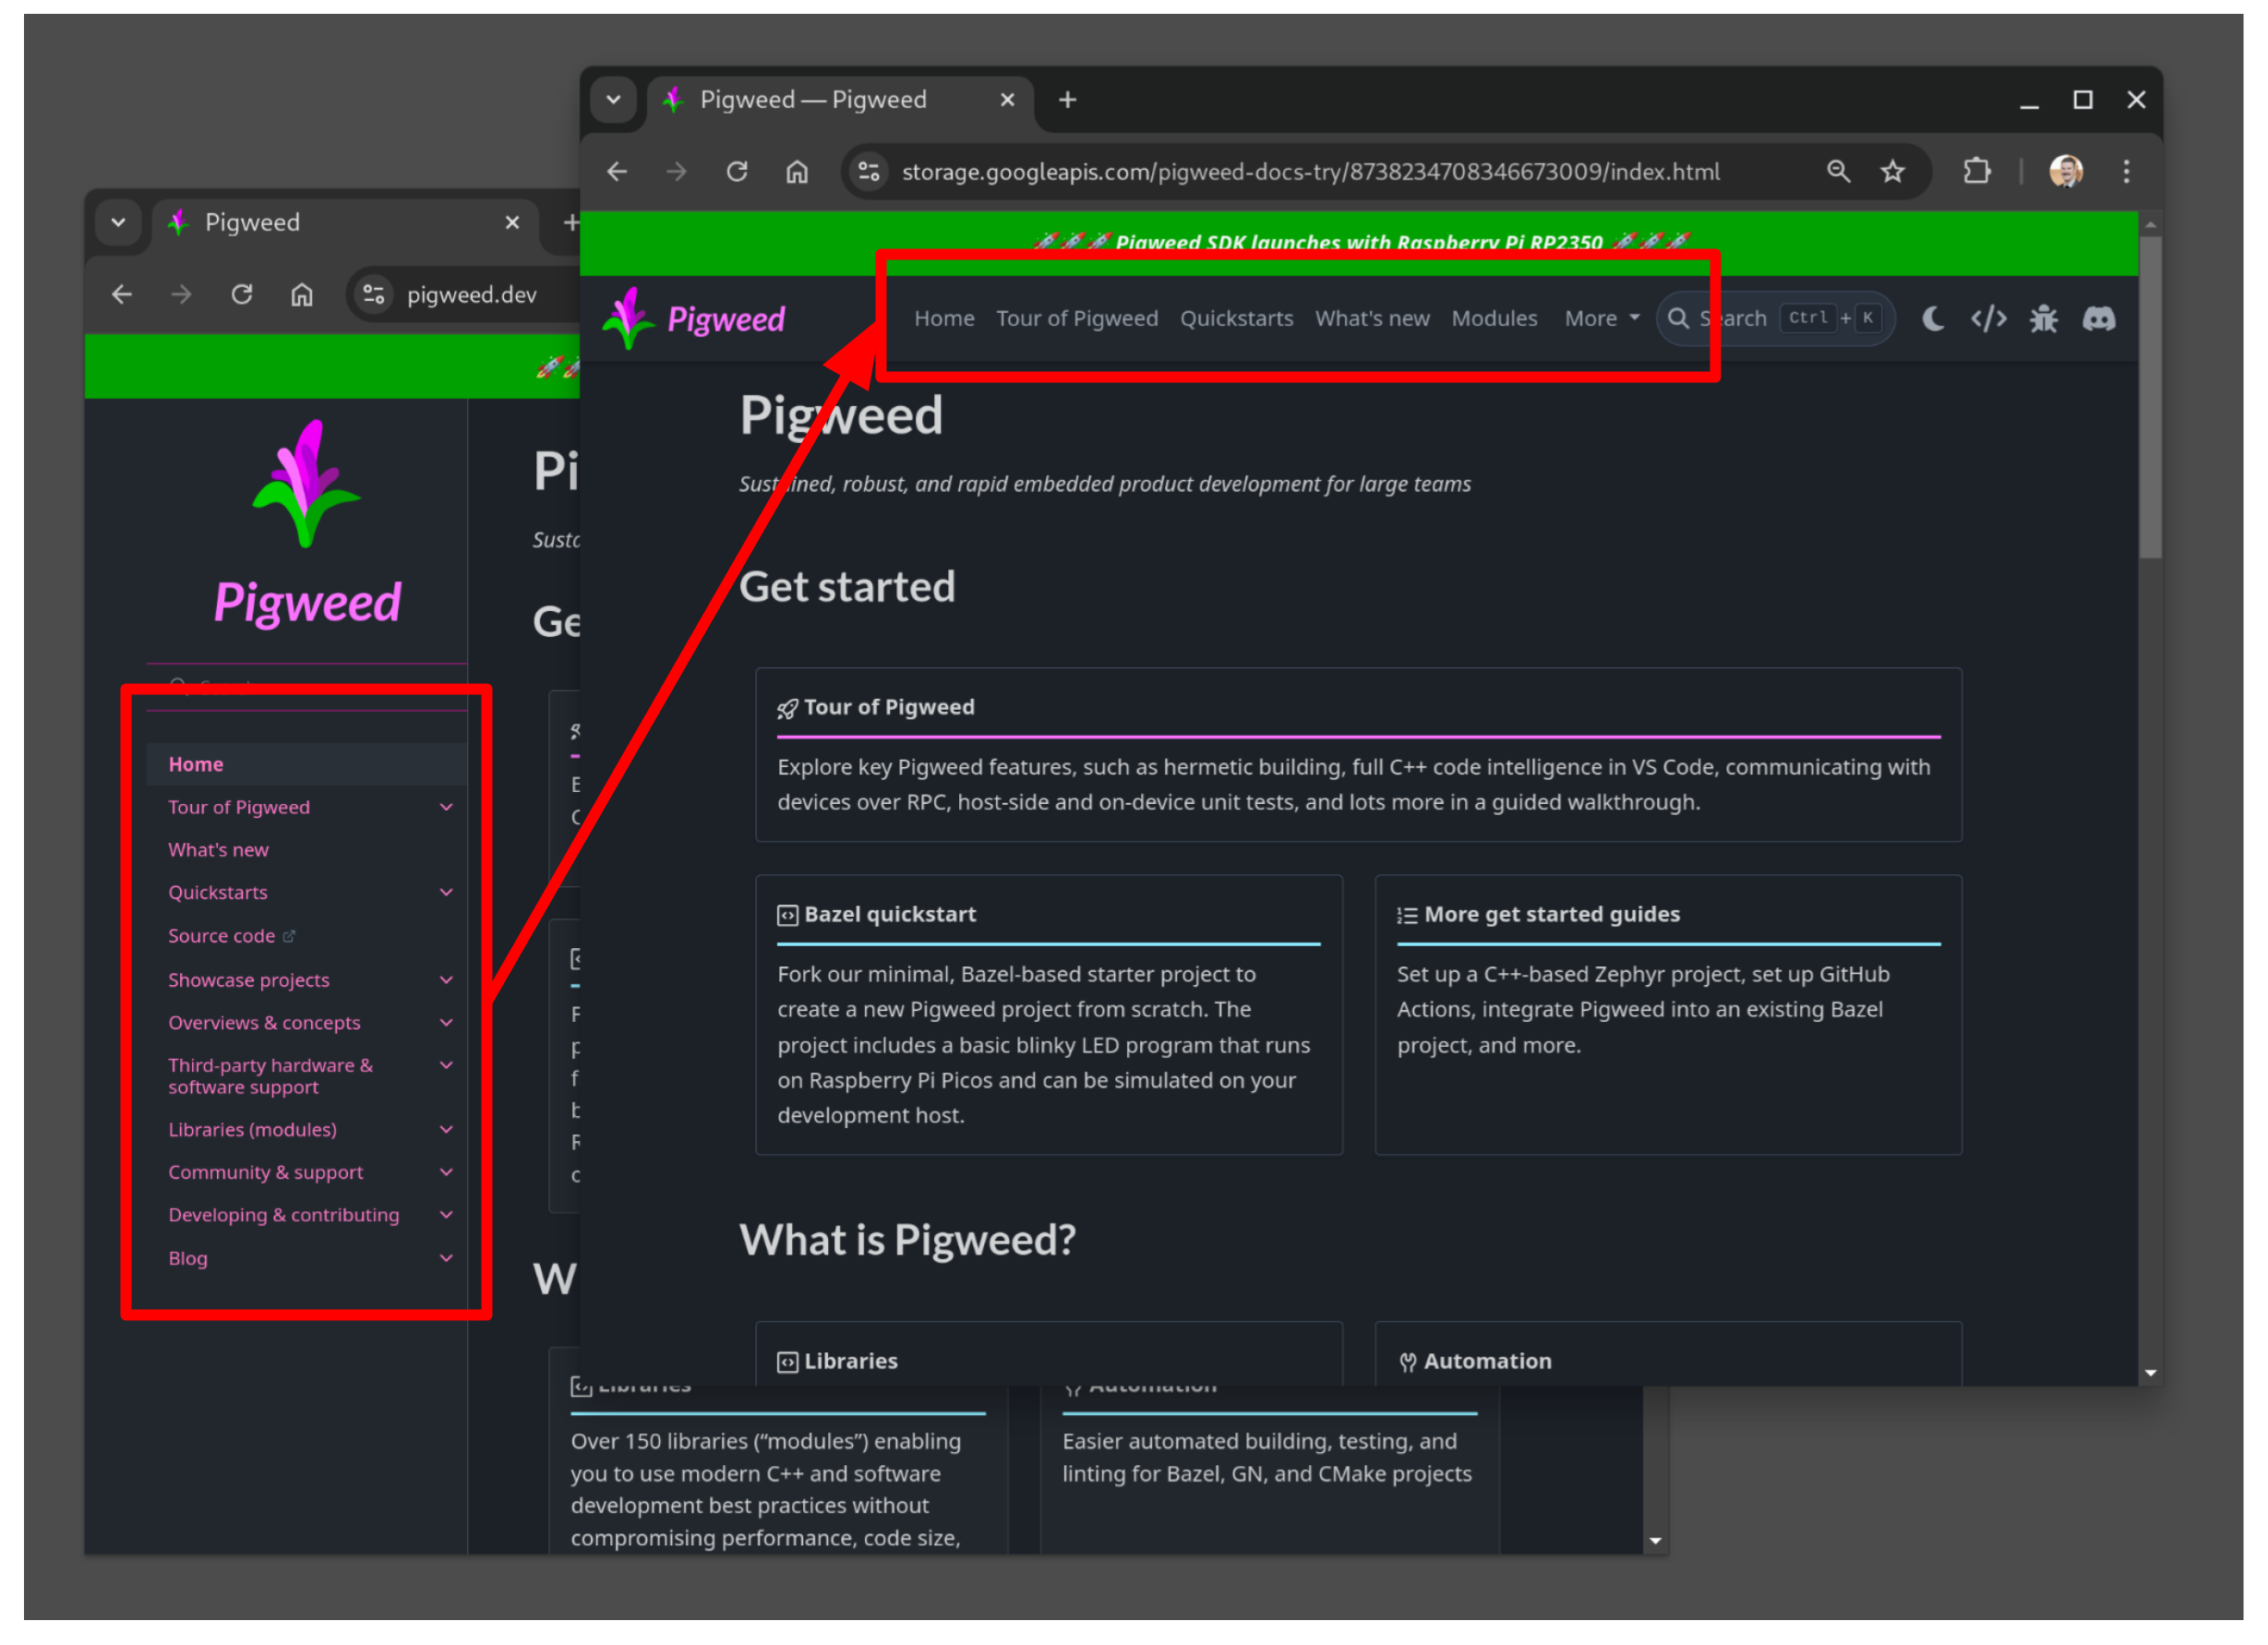
Task: Expand Third-party hardware & software support chevron
Action: coord(446,1066)
